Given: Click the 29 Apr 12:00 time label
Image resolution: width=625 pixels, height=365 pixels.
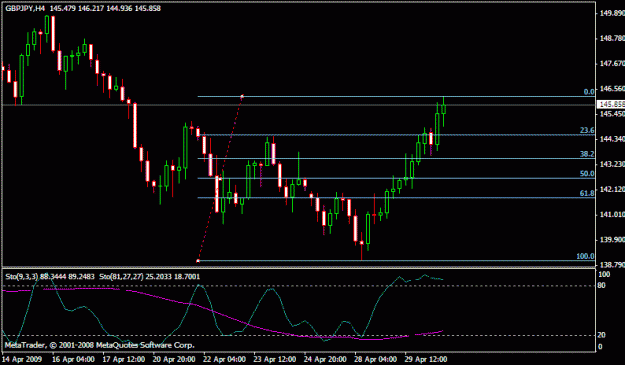Looking at the screenshot, I should tap(426, 359).
